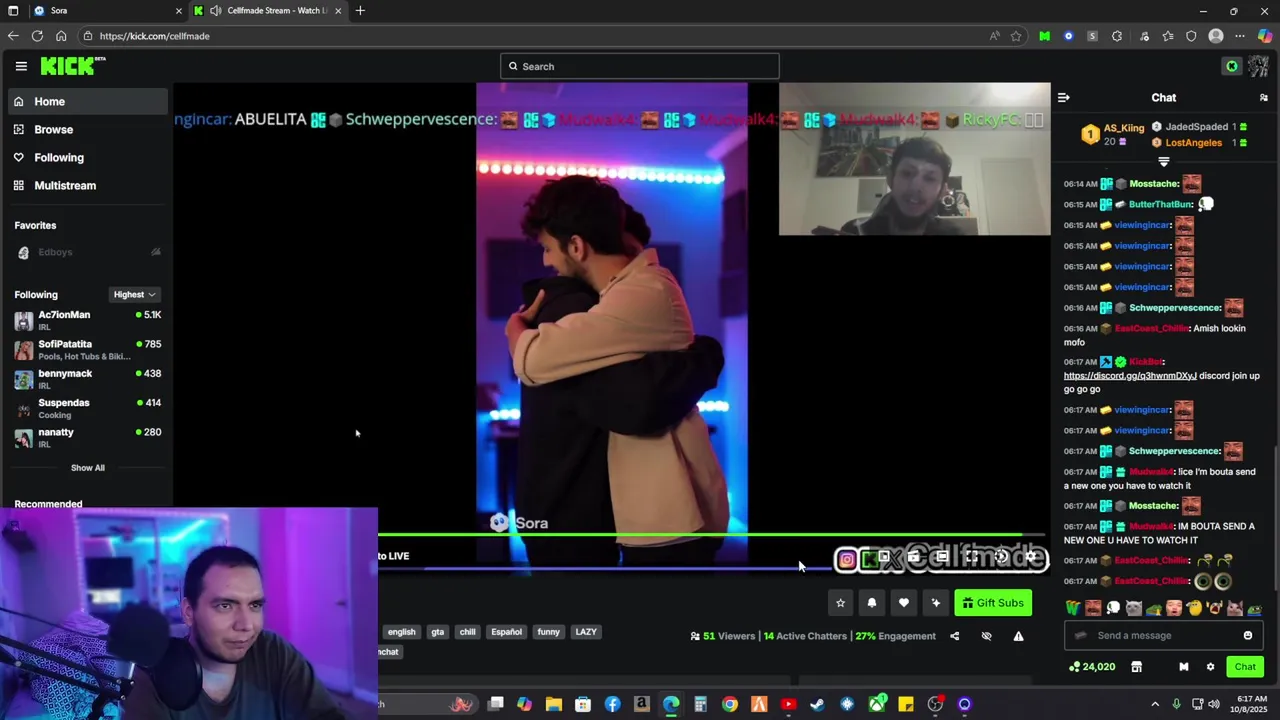The width and height of the screenshot is (1280, 720).
Task: Open chat settings gear
Action: [x=1210, y=667]
